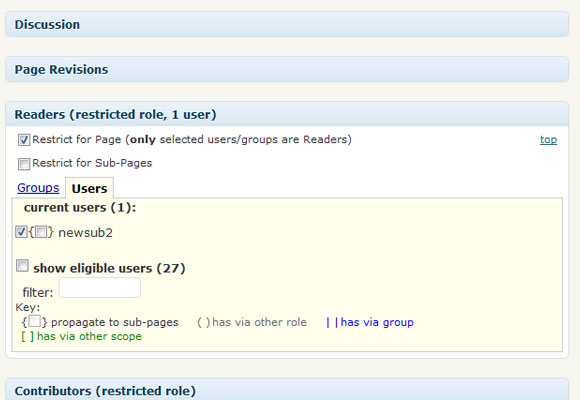Uncheck the newsub2 user checkbox

click(x=21, y=232)
